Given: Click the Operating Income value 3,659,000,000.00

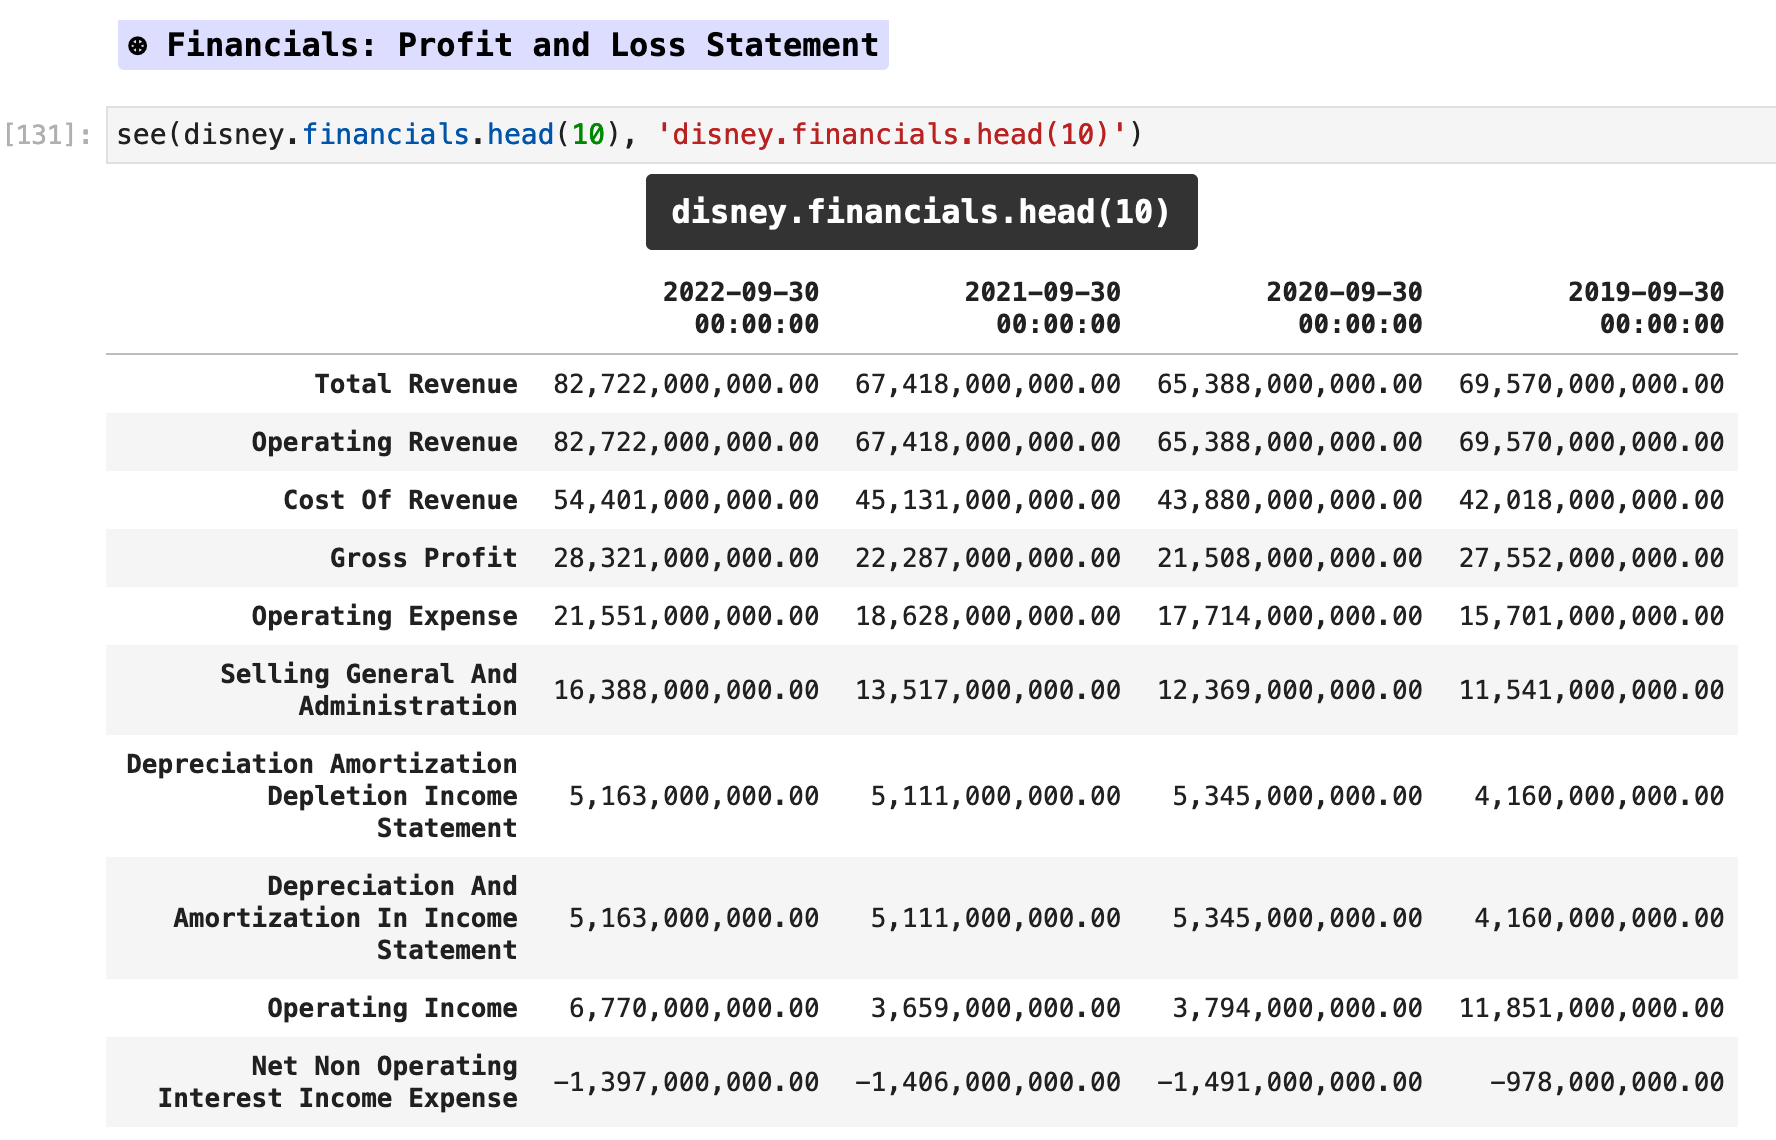Looking at the screenshot, I should click(x=996, y=1008).
